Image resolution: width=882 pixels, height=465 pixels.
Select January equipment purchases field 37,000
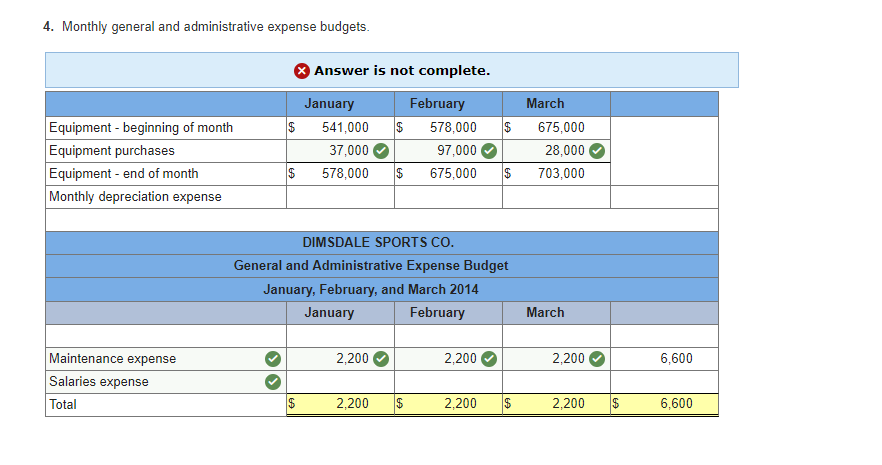340,151
